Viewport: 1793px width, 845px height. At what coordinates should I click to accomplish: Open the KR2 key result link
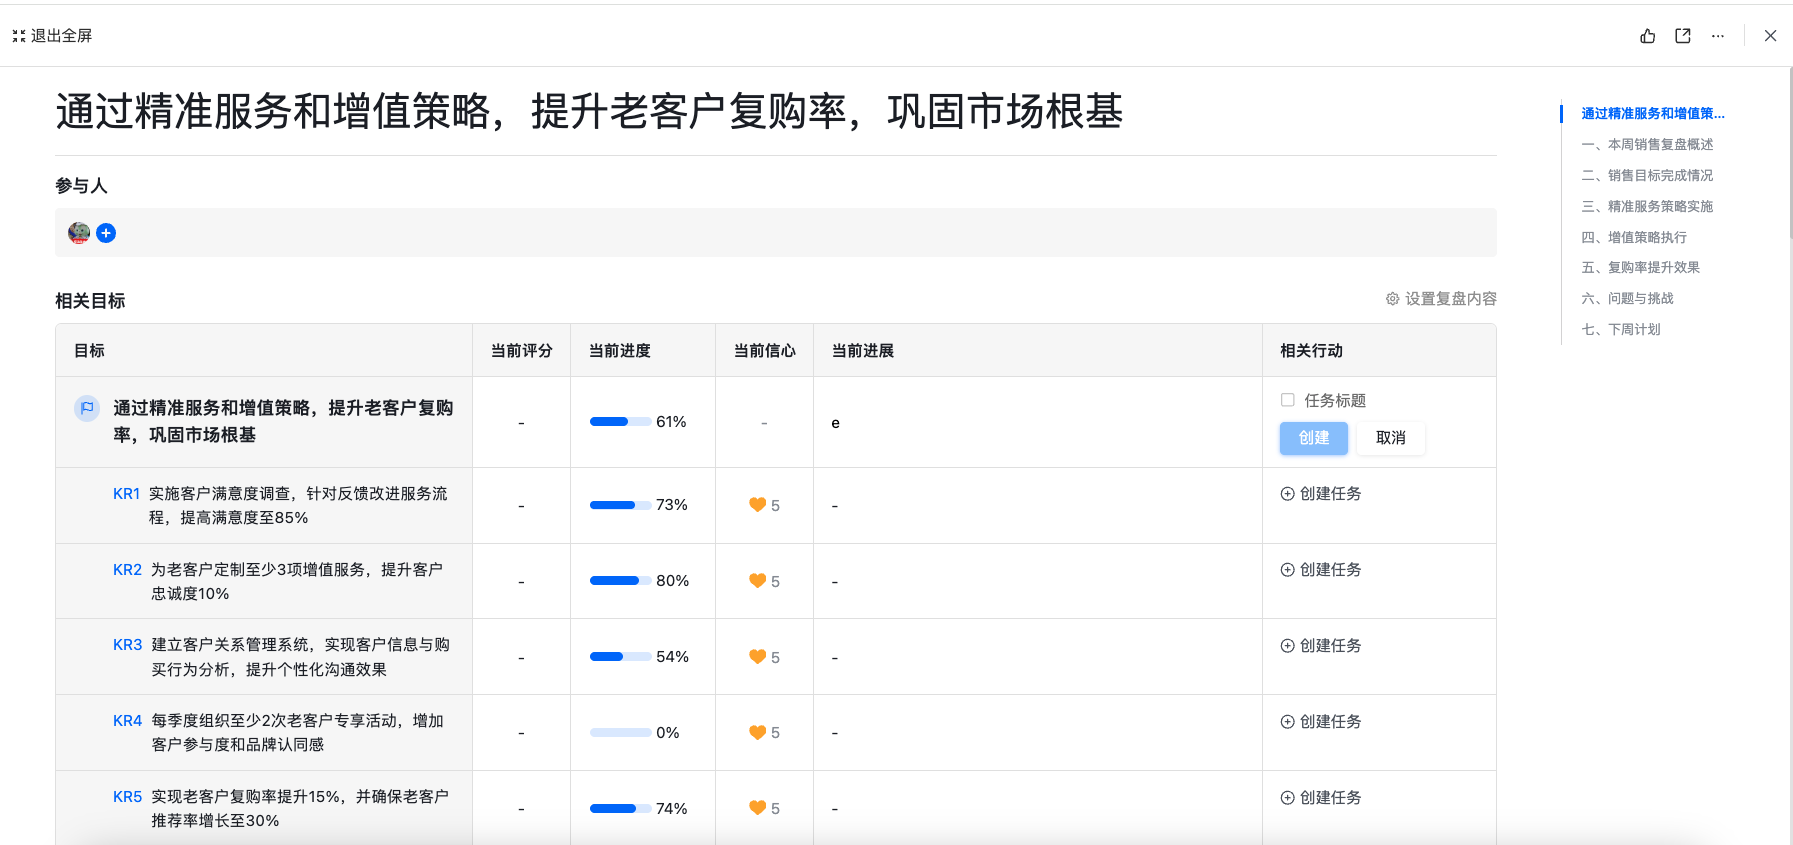(127, 570)
